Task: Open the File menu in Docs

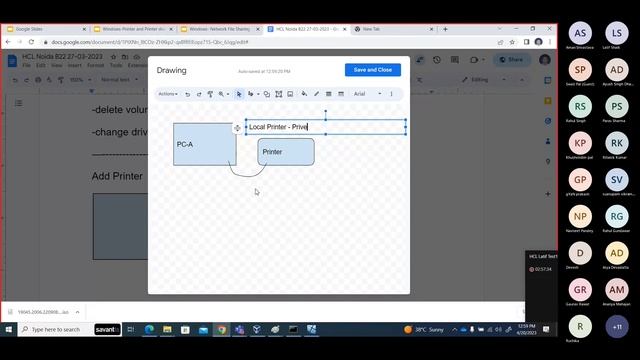Action: (26, 65)
